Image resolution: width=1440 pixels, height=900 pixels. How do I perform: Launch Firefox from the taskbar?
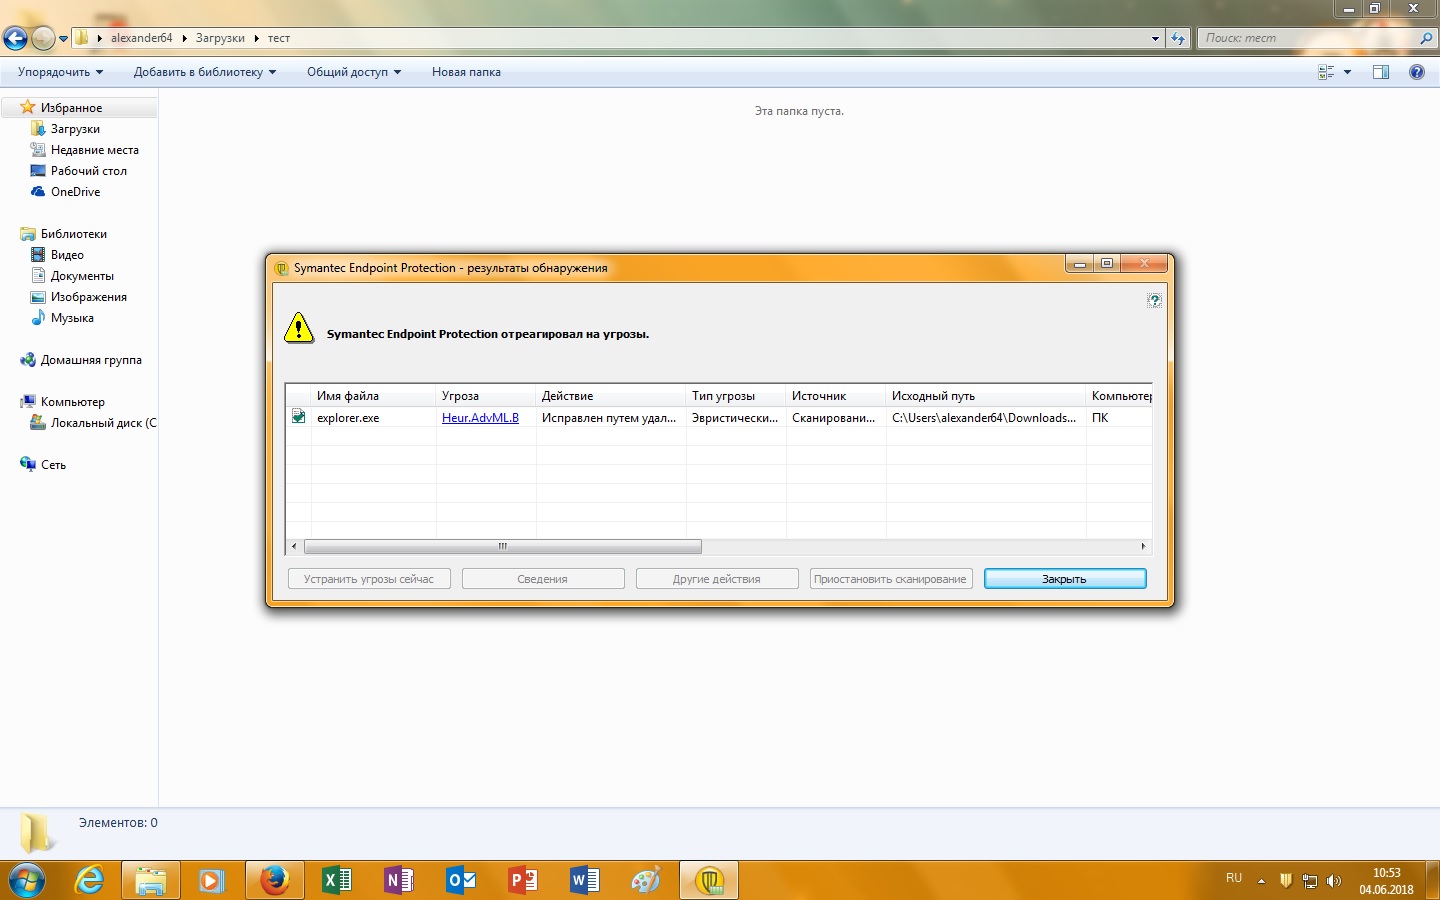coord(274,880)
